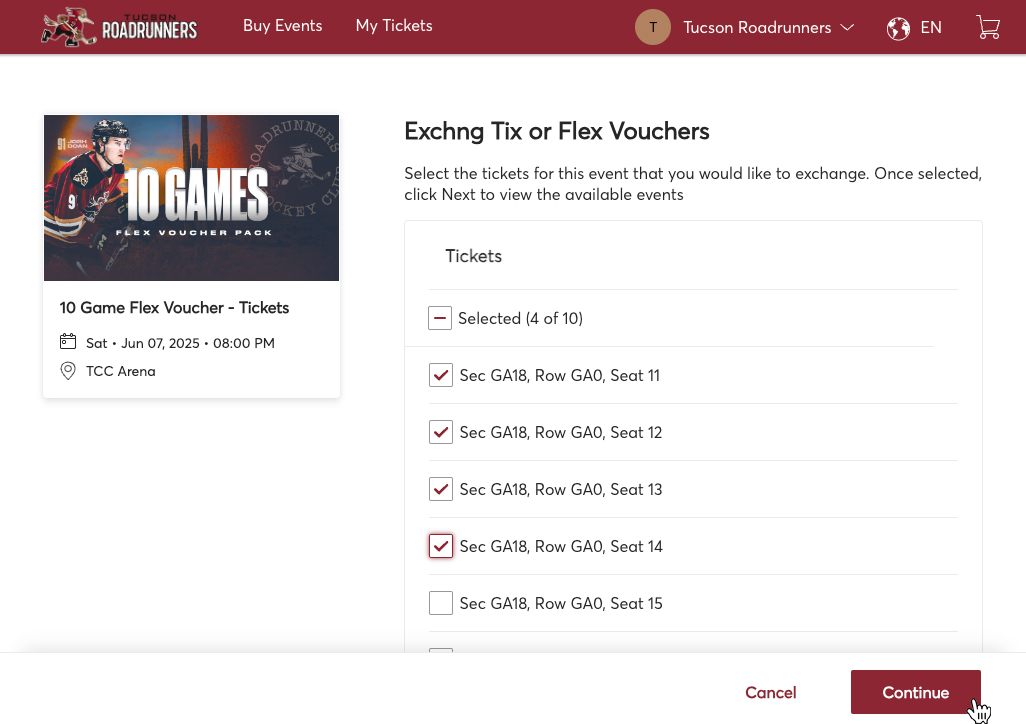This screenshot has height=724, width=1026.
Task: Uncheck Seat 11 ticket checkbox
Action: coord(440,375)
